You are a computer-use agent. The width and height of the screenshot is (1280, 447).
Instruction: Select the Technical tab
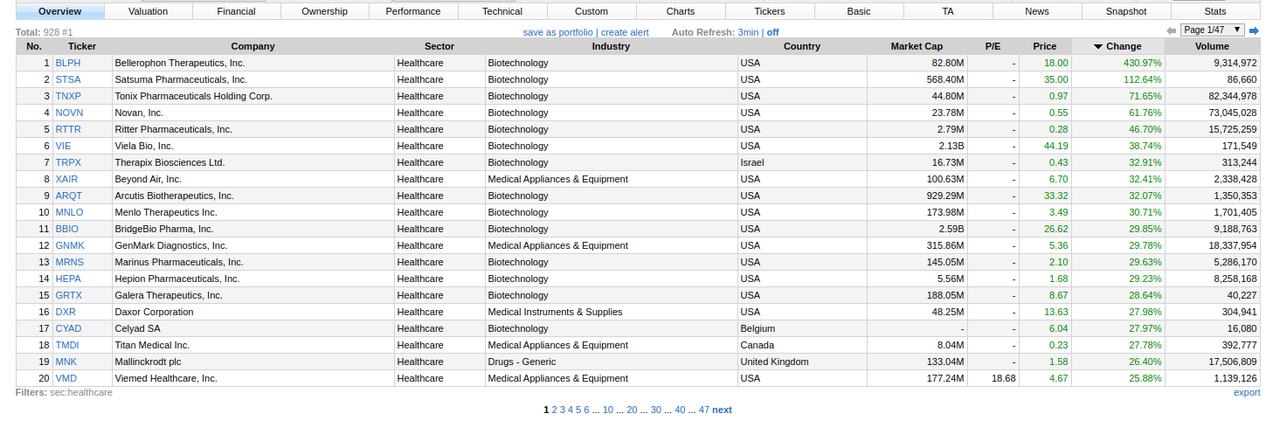click(x=502, y=11)
